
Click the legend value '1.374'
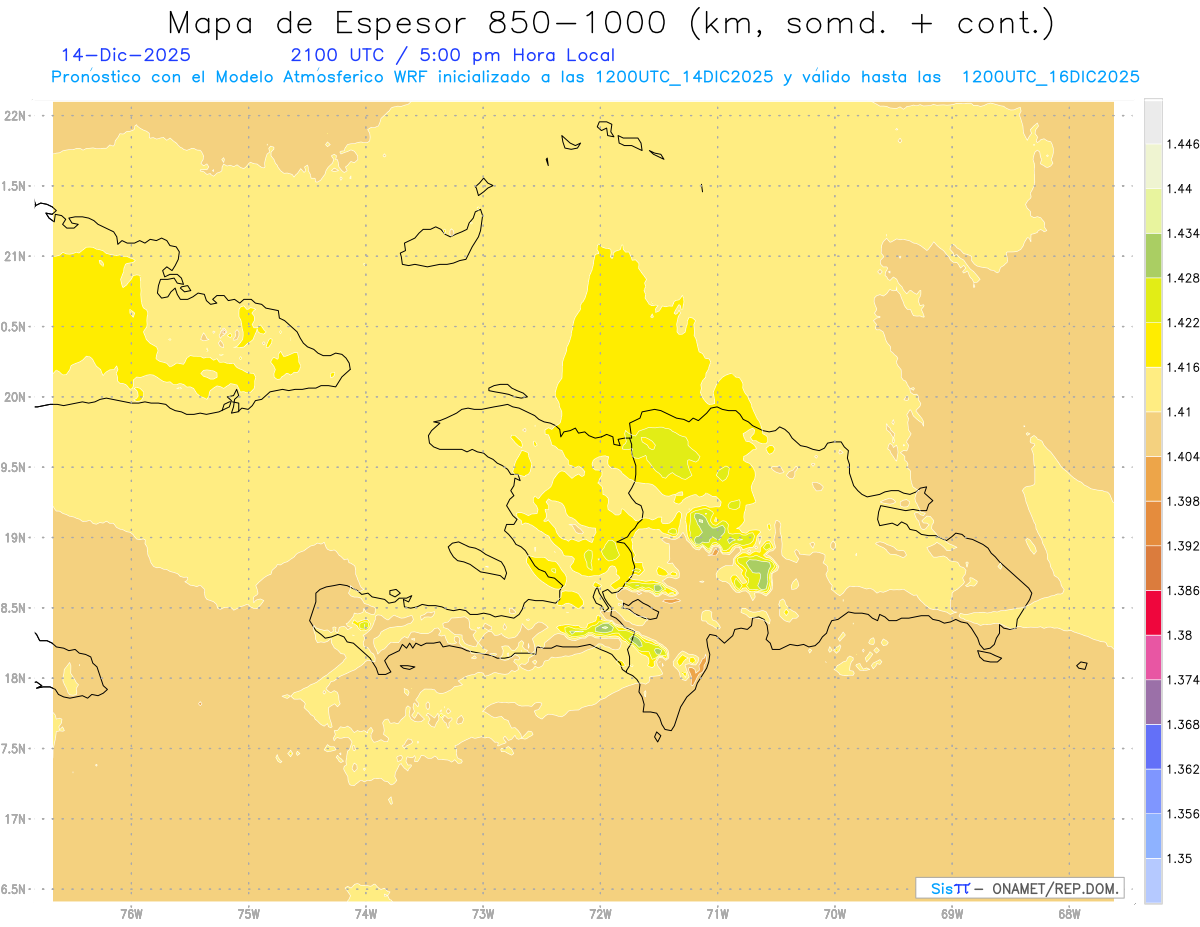click(x=1184, y=680)
